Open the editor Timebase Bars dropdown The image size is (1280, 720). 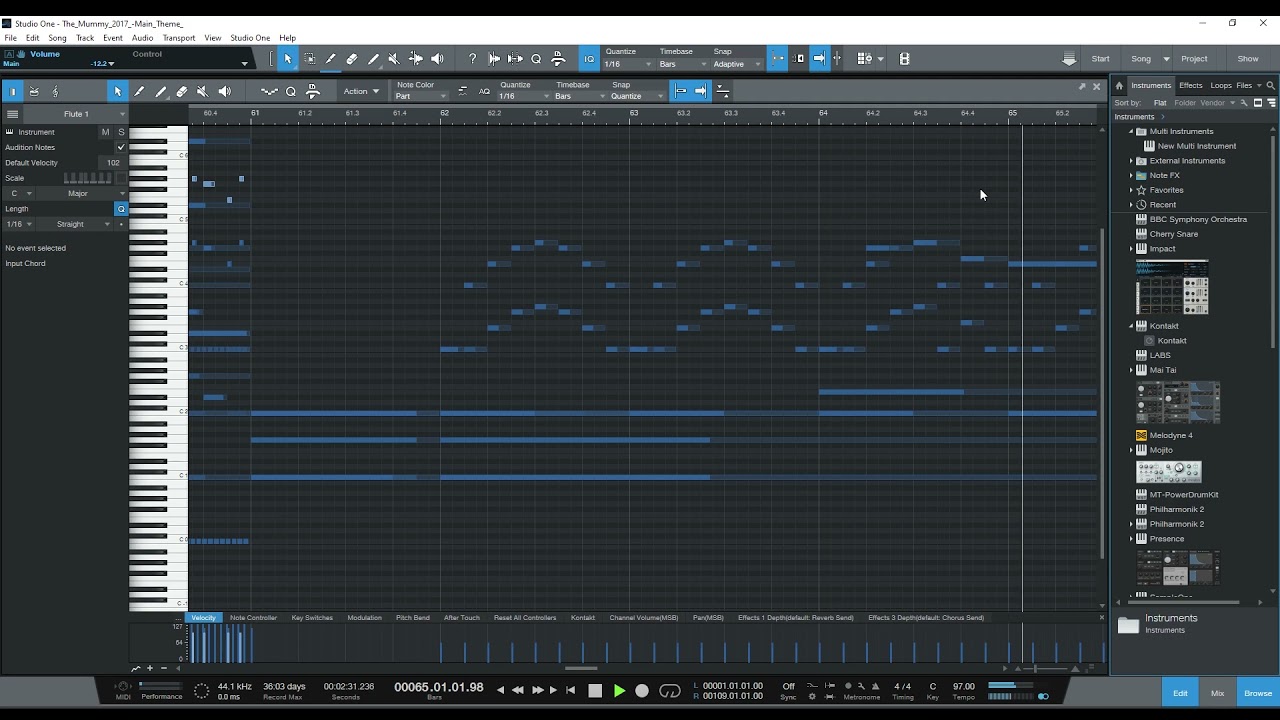coord(579,96)
